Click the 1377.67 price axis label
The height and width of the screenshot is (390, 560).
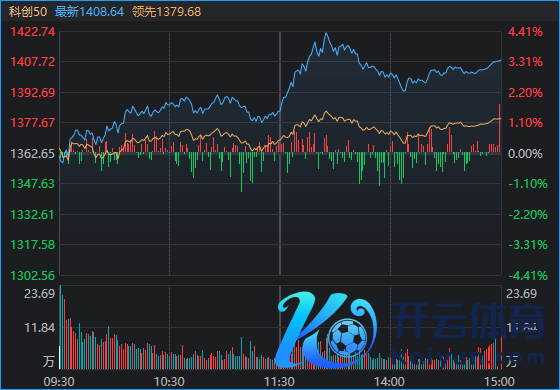pos(33,123)
